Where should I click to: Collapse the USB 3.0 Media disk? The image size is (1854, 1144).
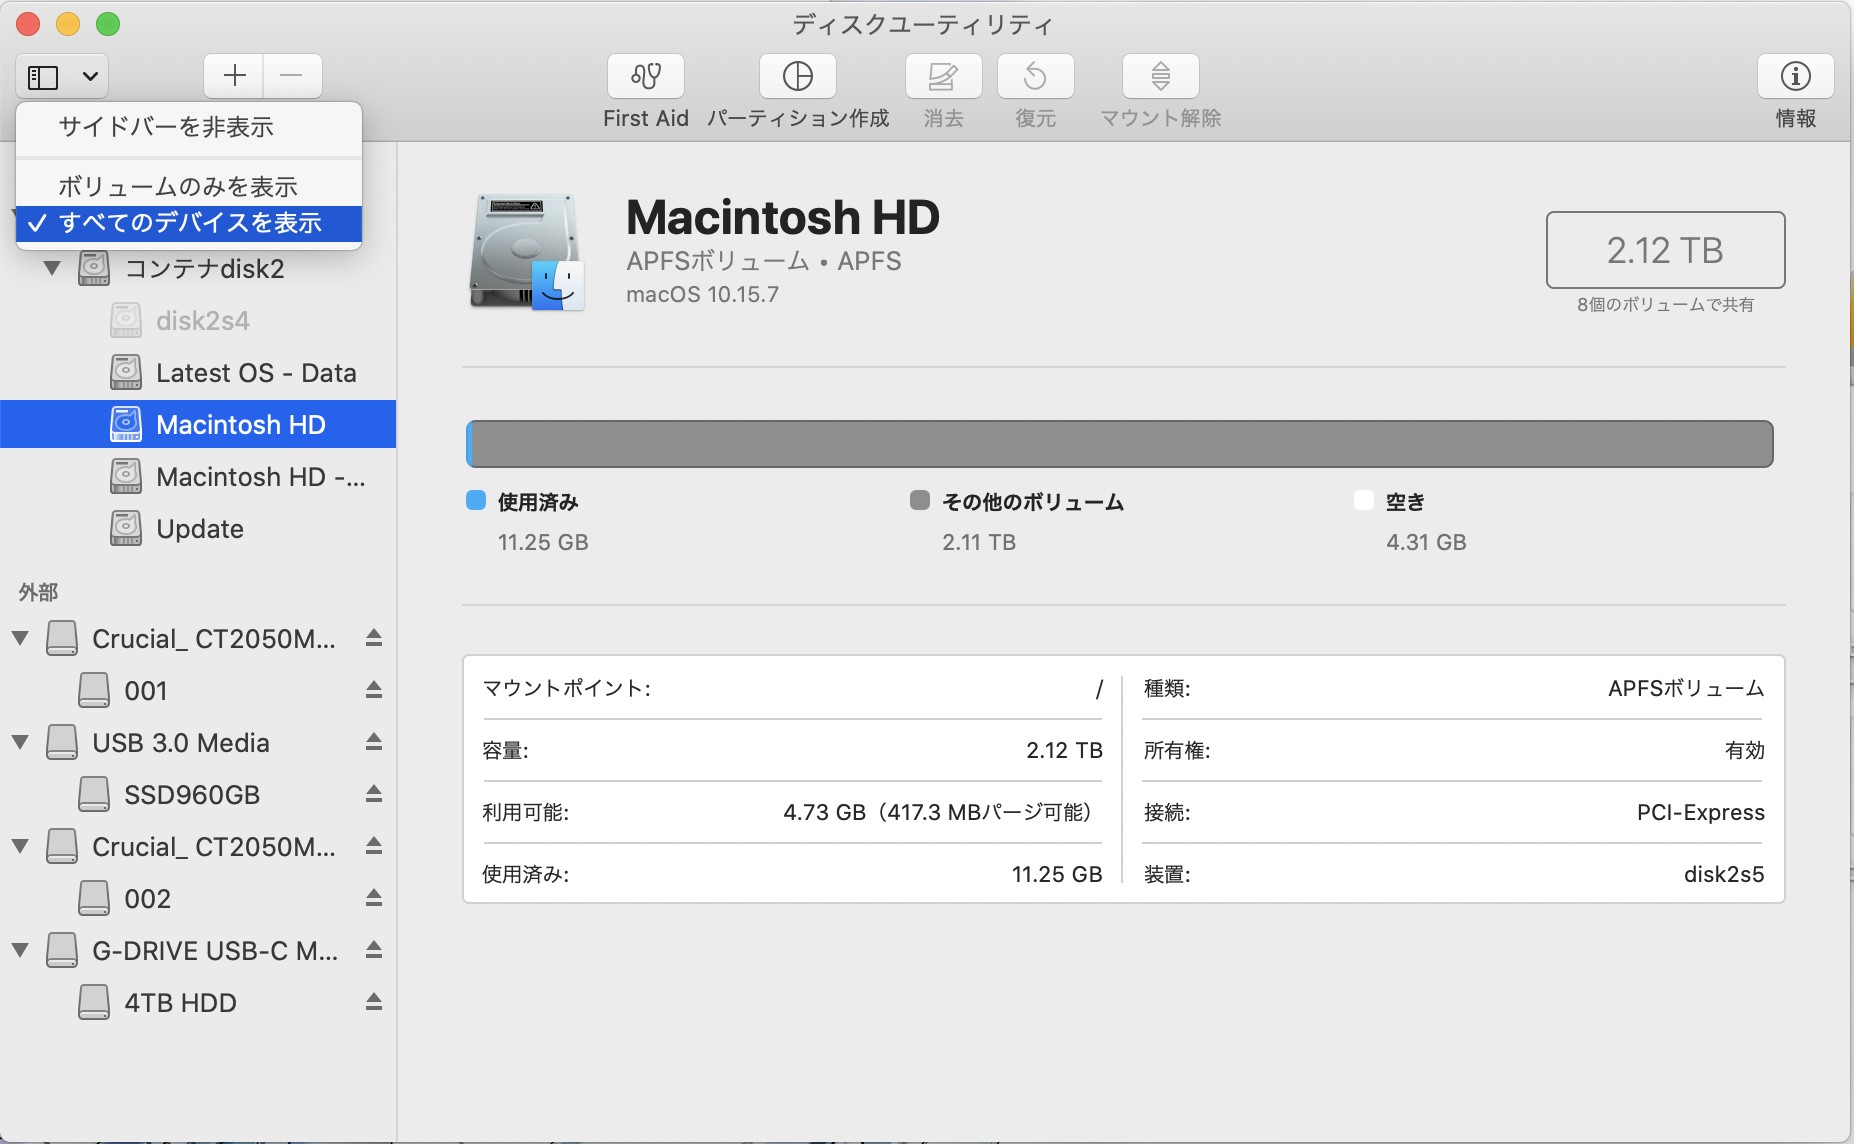point(20,742)
